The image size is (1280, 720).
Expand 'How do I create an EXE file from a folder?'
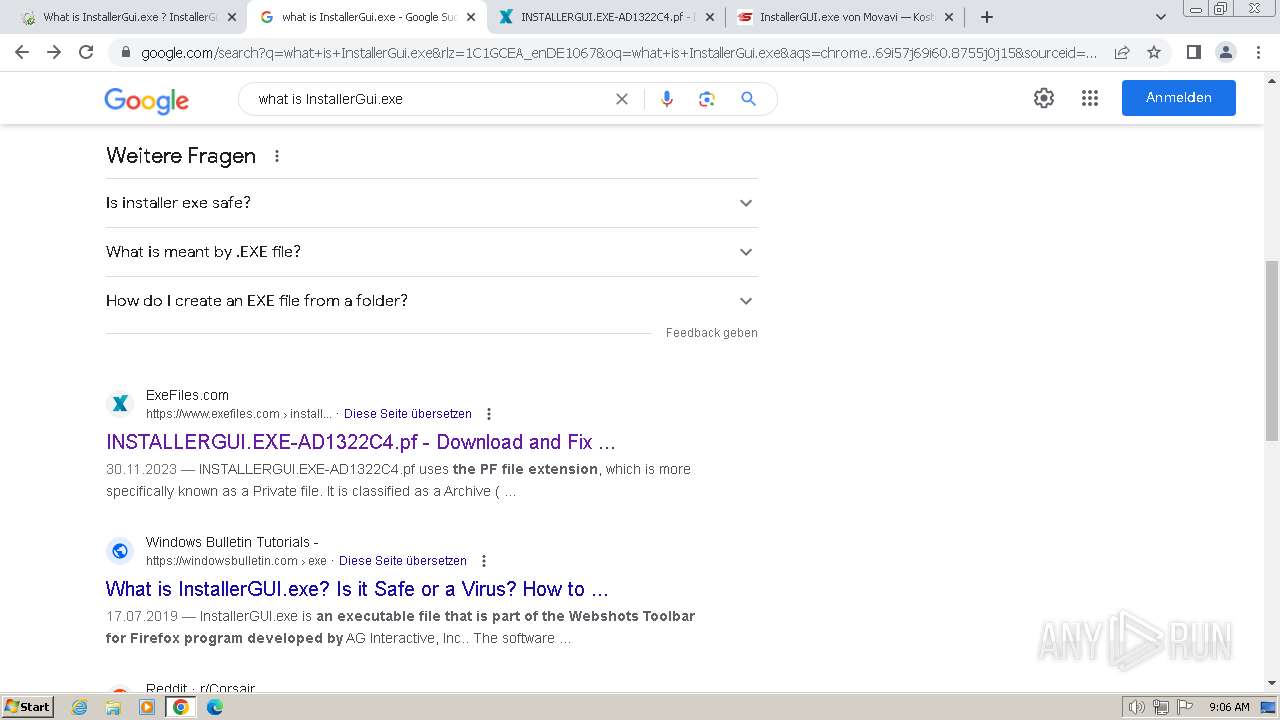(432, 301)
